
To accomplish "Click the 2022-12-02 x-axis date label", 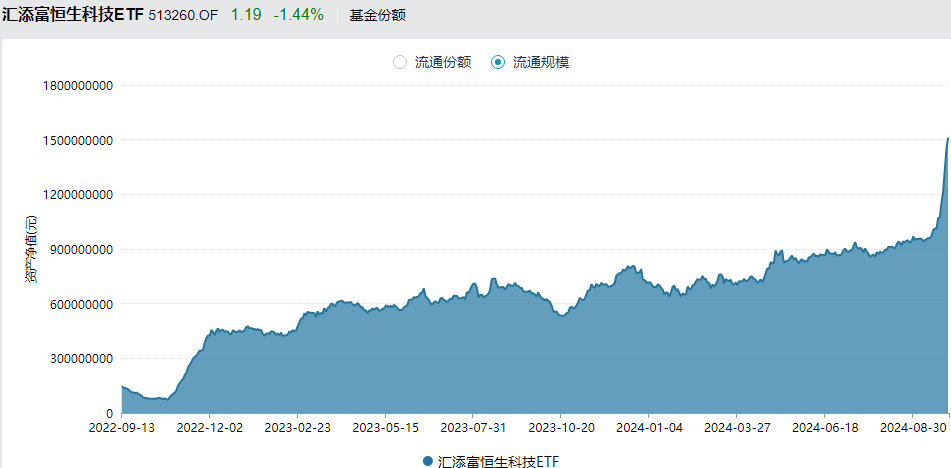I will [x=210, y=427].
